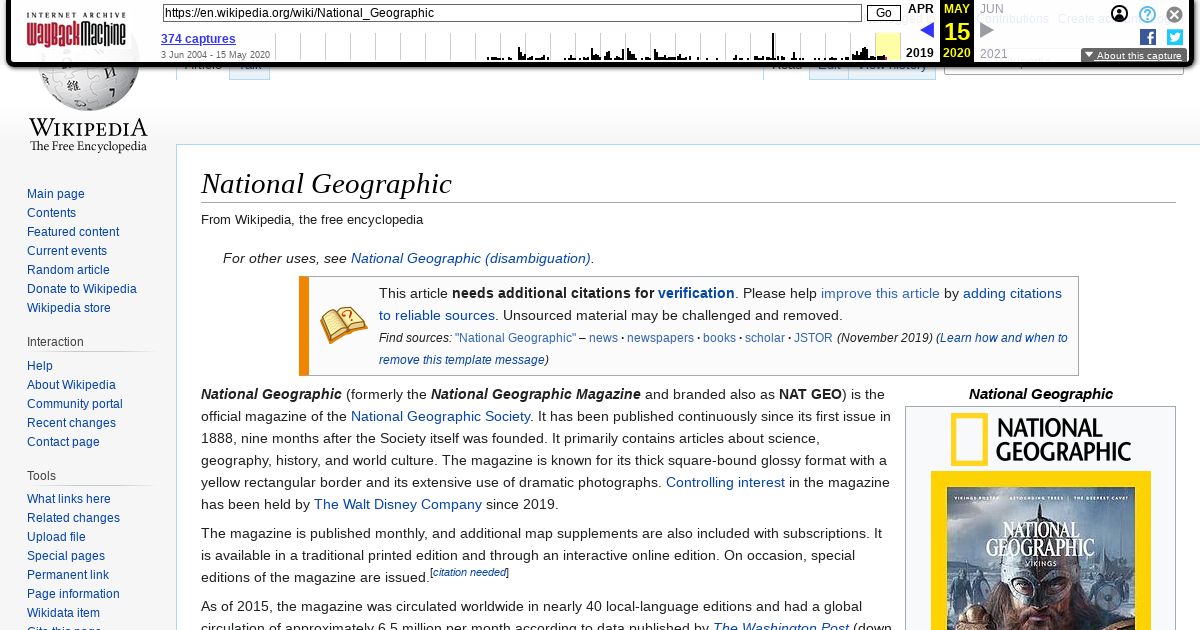Open Upload file link
1200x630 pixels.
(x=56, y=537)
